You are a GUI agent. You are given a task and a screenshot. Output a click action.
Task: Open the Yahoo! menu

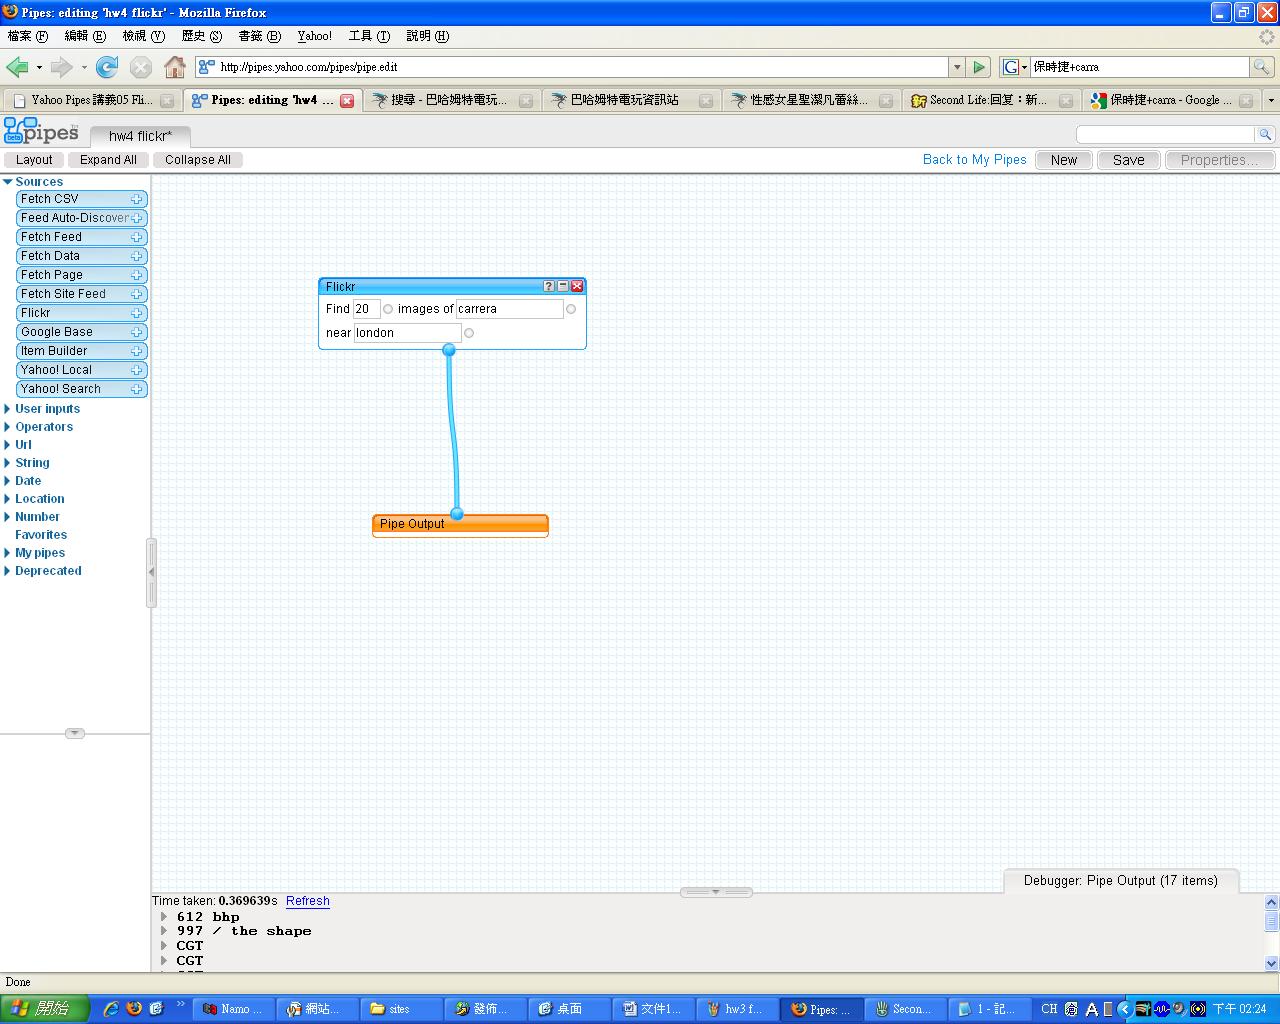click(315, 36)
